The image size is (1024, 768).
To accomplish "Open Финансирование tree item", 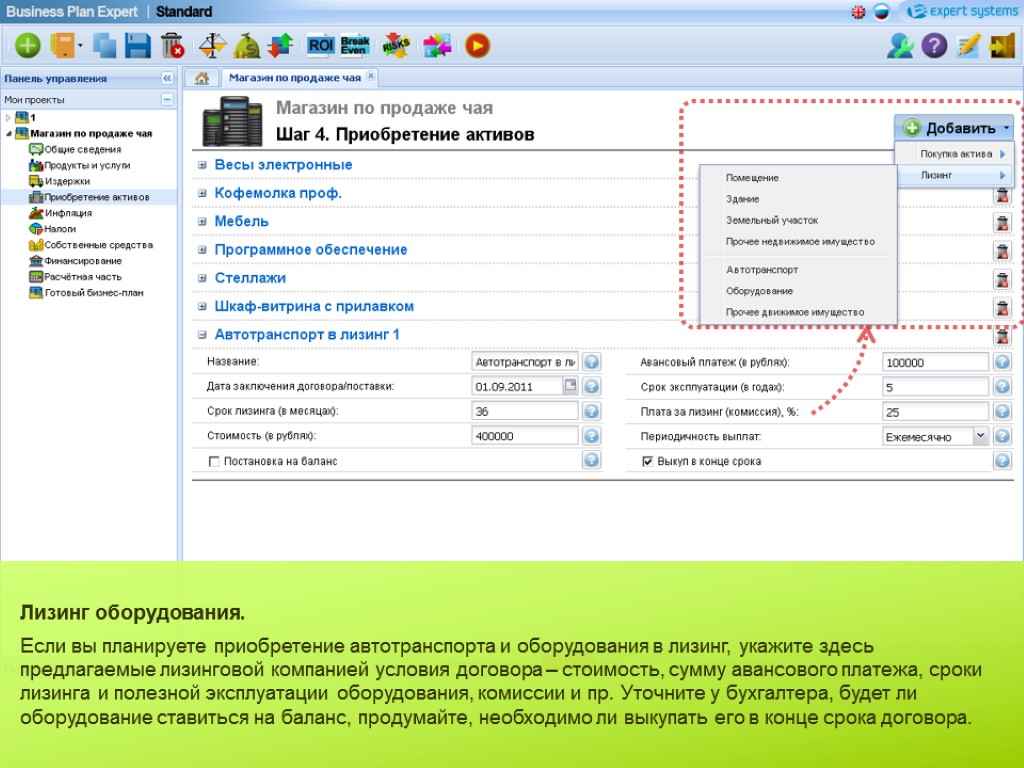I will point(83,261).
